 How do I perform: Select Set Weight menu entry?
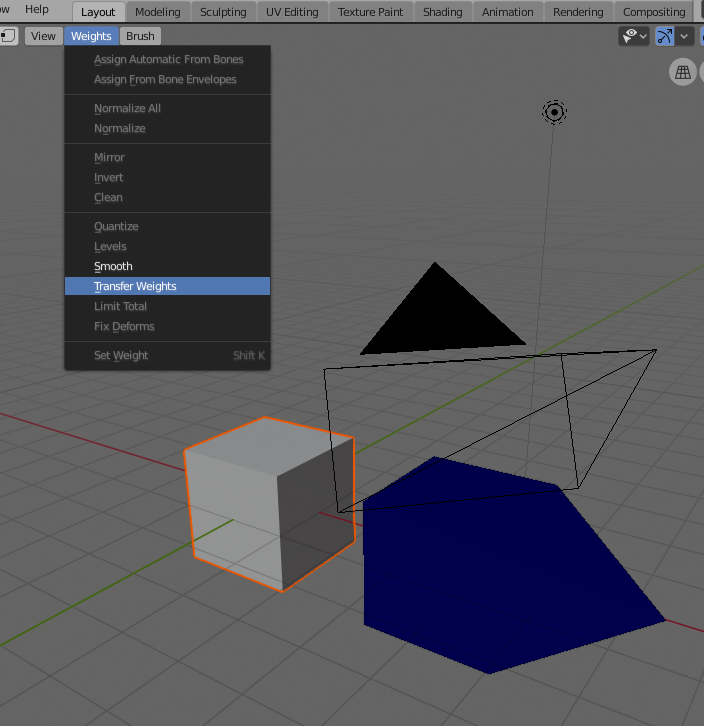click(x=168, y=356)
